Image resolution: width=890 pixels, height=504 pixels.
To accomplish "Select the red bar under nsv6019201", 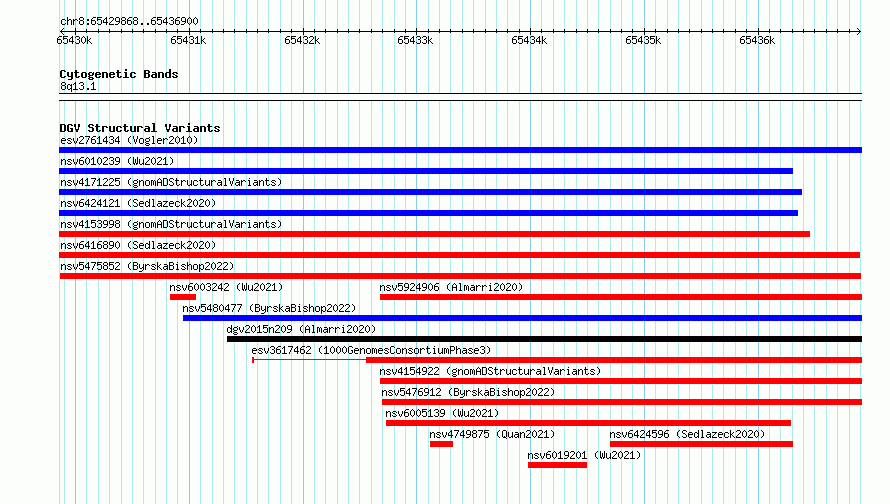I will pos(557,465).
